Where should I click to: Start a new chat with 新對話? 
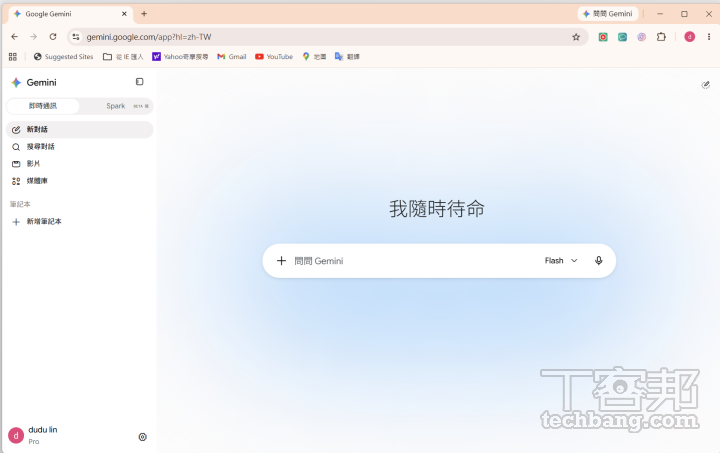click(x=79, y=129)
